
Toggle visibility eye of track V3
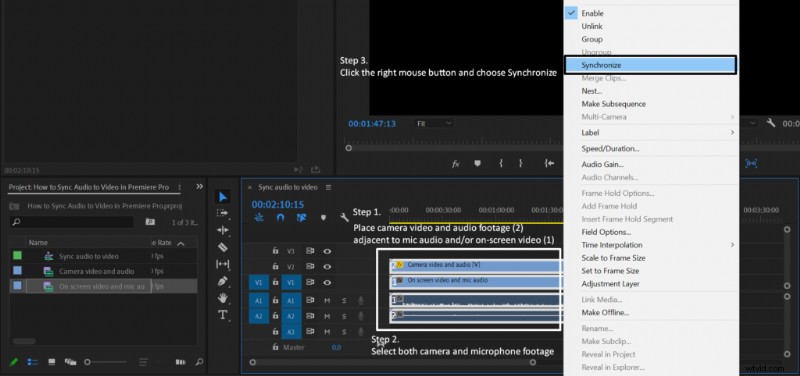pos(327,251)
